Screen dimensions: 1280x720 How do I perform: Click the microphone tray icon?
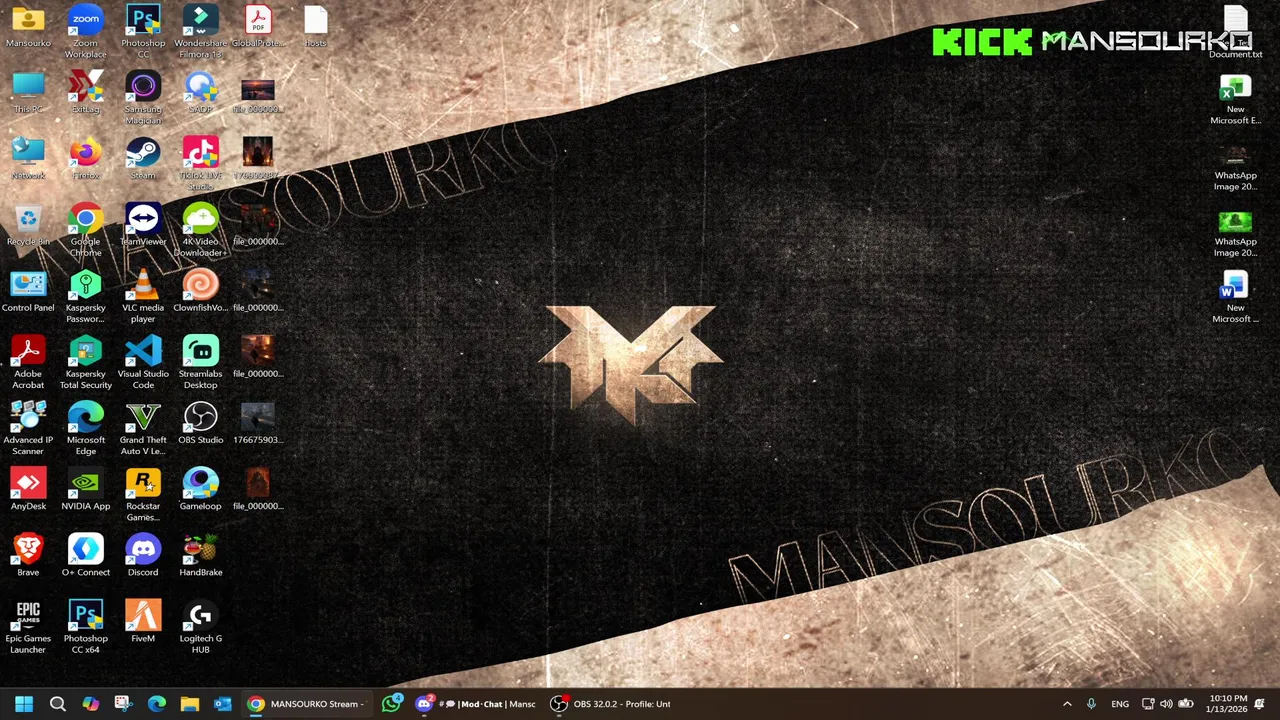1091,704
